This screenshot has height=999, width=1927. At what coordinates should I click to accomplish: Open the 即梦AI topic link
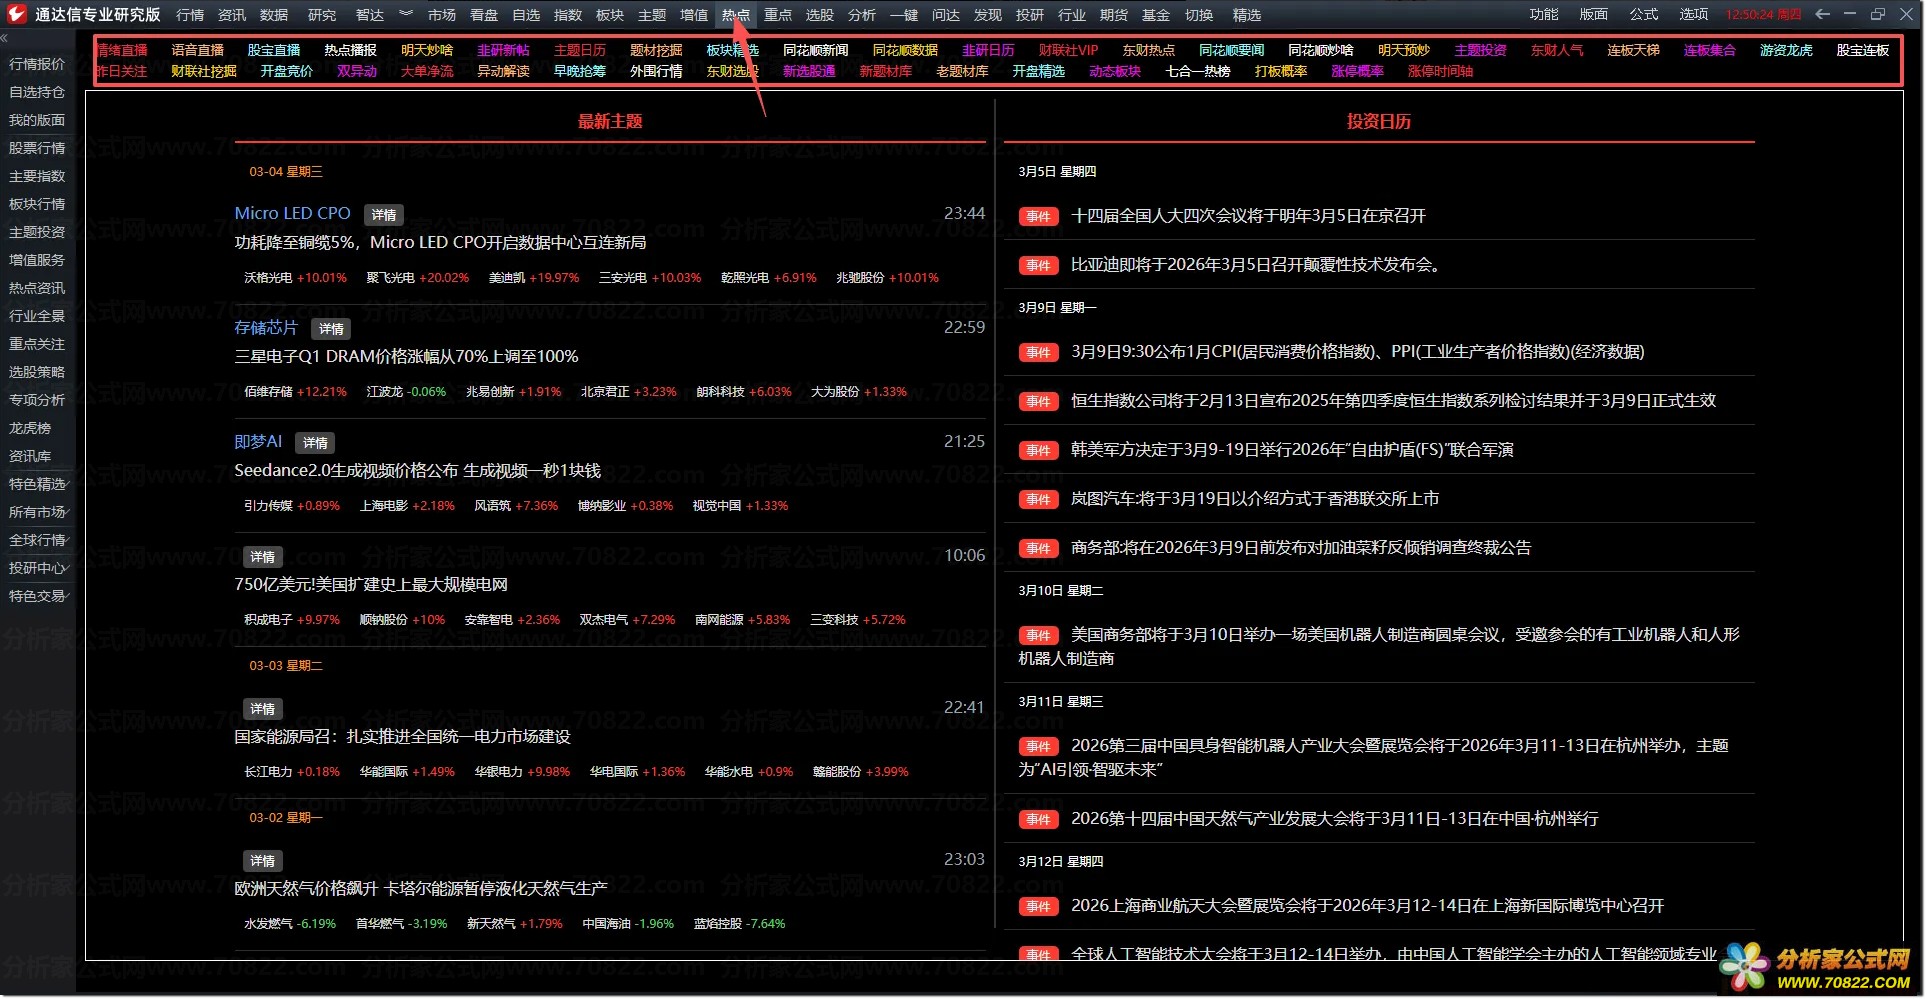258,441
